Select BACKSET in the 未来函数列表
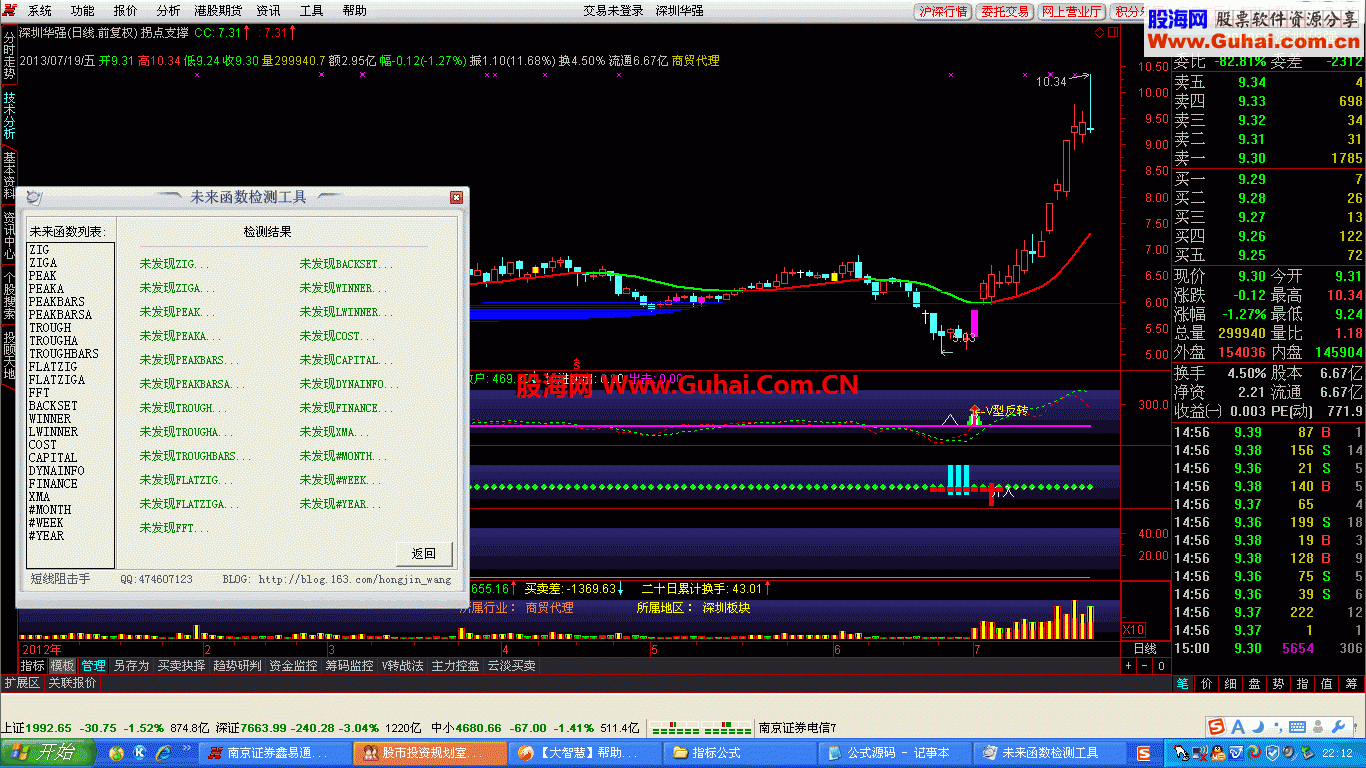This screenshot has height=768, width=1366. (x=53, y=406)
